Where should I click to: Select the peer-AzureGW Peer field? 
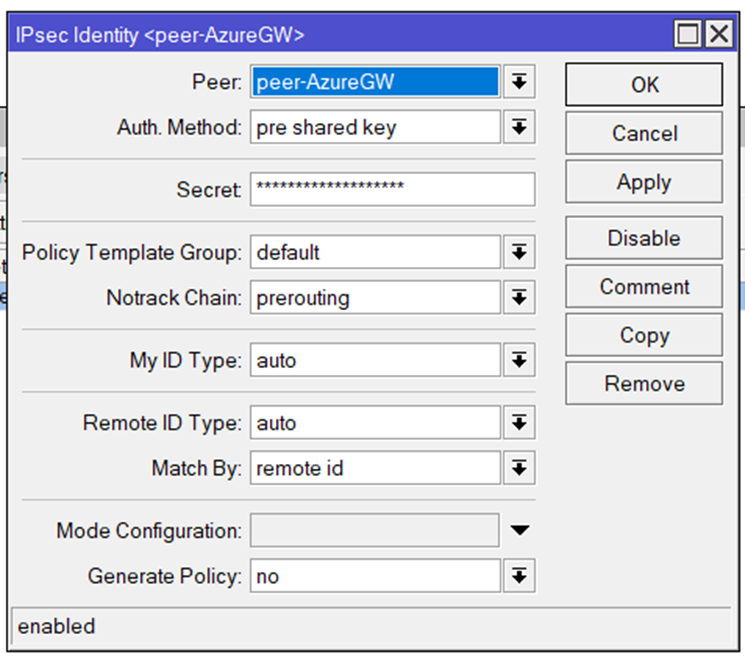375,82
